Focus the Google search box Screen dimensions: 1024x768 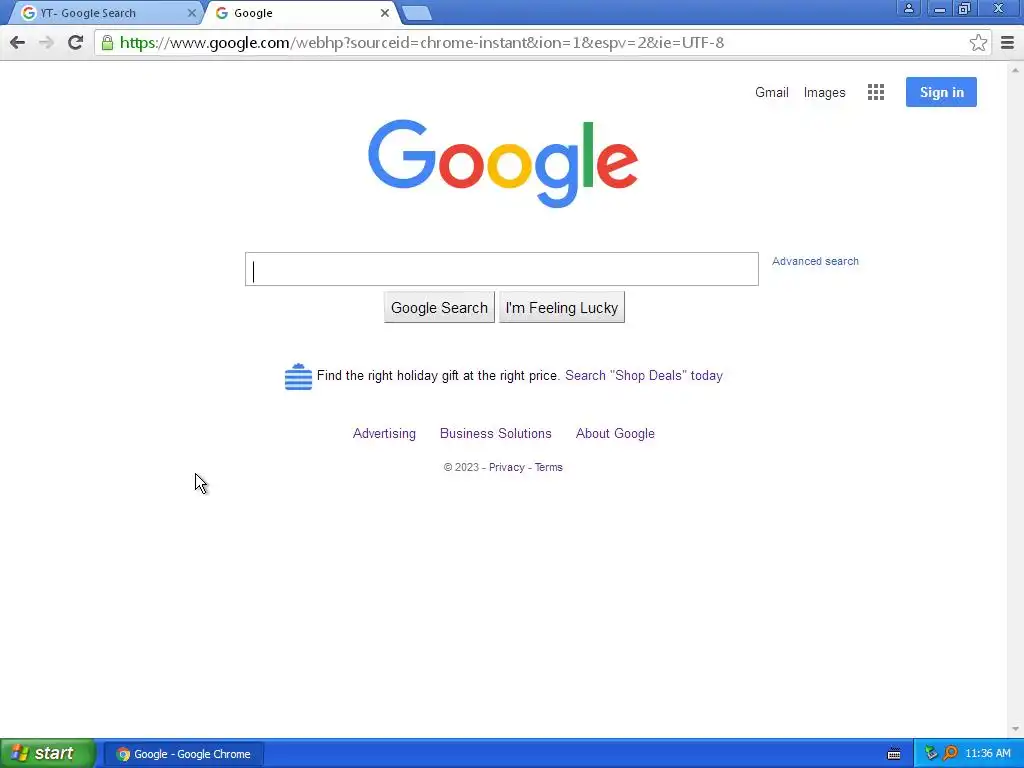click(x=502, y=269)
